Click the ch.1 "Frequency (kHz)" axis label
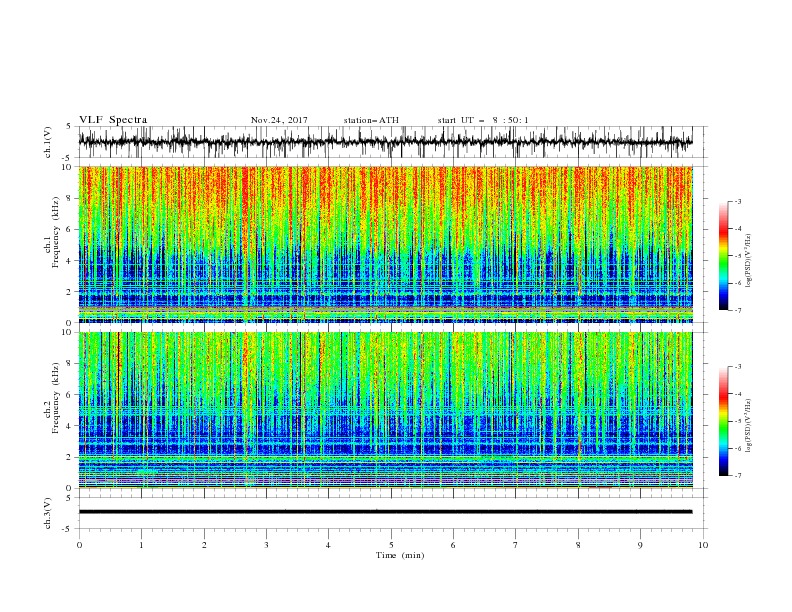The image size is (792, 612). 56,233
